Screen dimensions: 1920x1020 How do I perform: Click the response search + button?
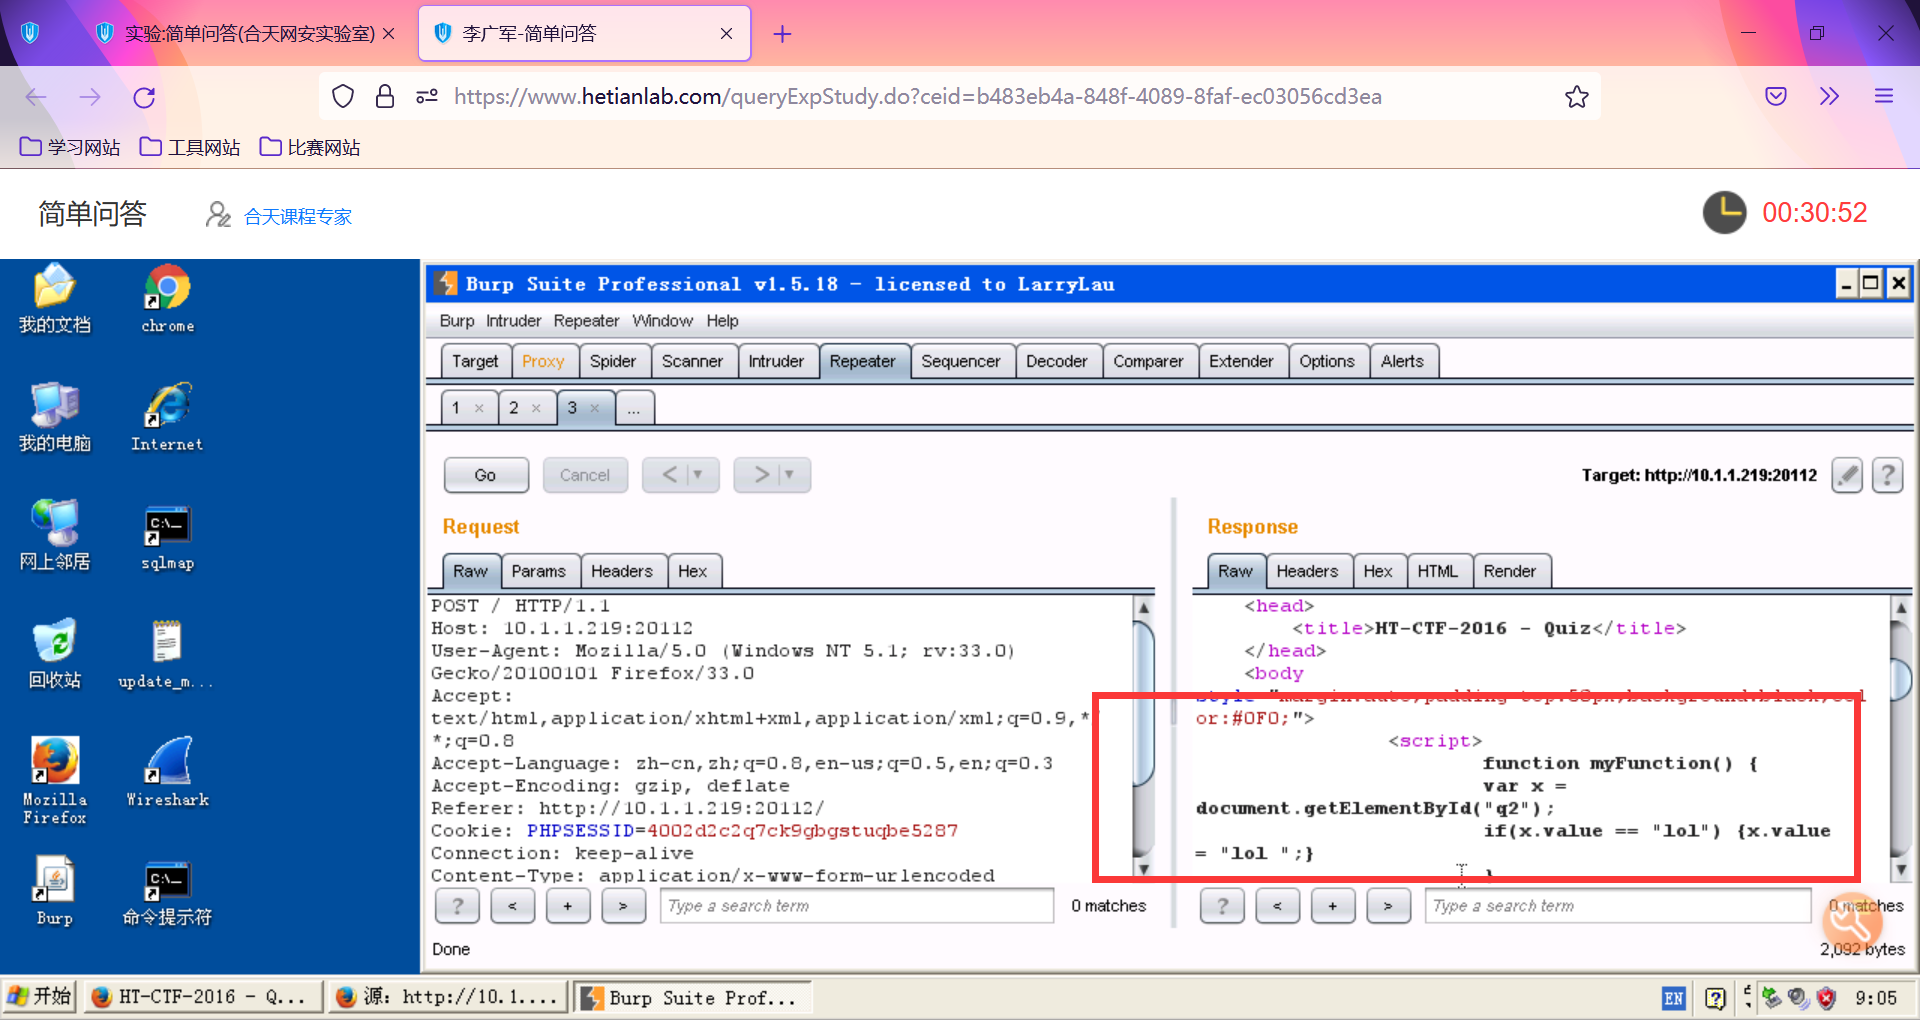1332,906
